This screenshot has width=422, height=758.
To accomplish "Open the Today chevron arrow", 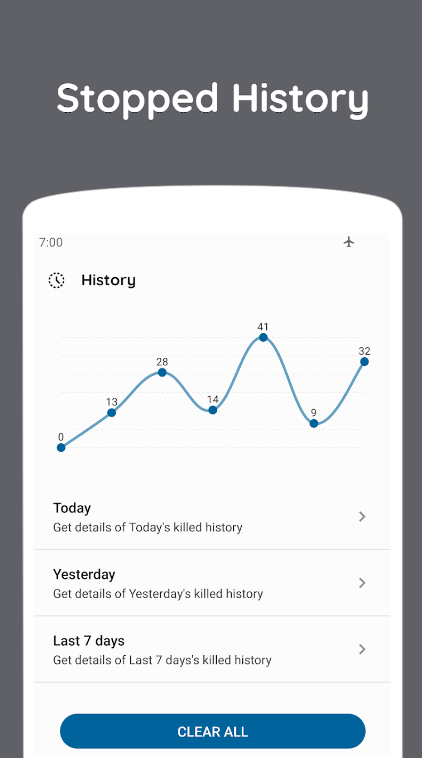I will tap(362, 517).
